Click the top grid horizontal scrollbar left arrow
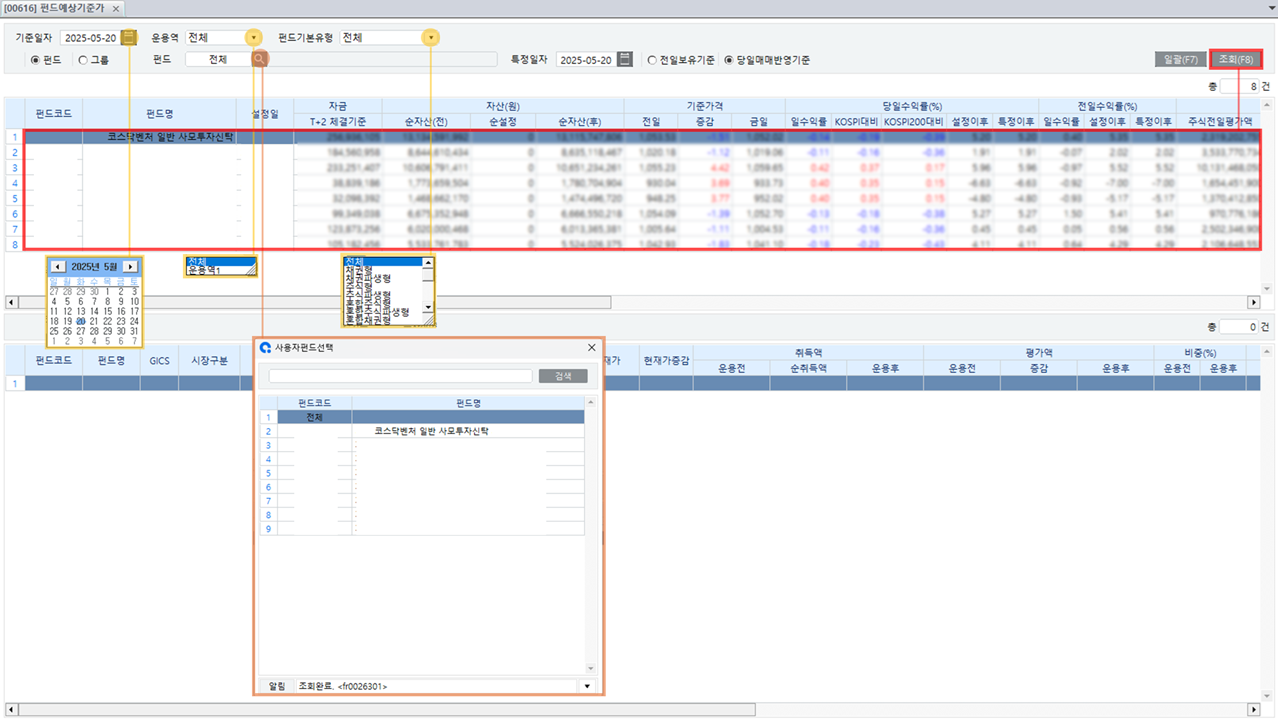This screenshot has width=1278, height=720. 11,302
